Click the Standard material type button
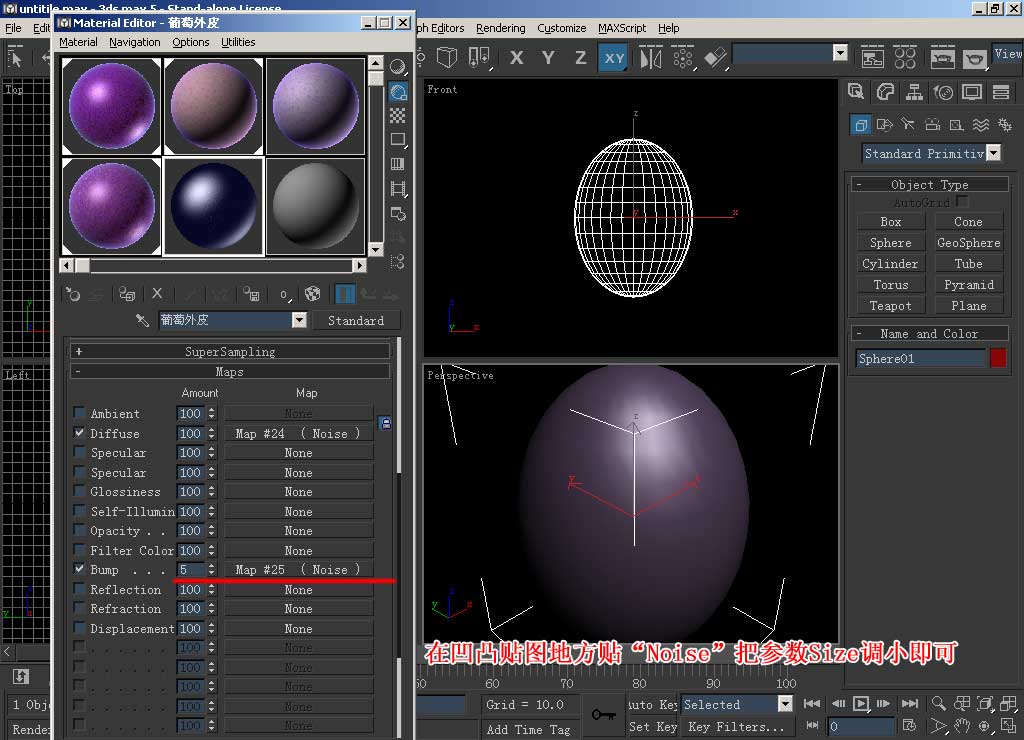1024x740 pixels. click(356, 320)
